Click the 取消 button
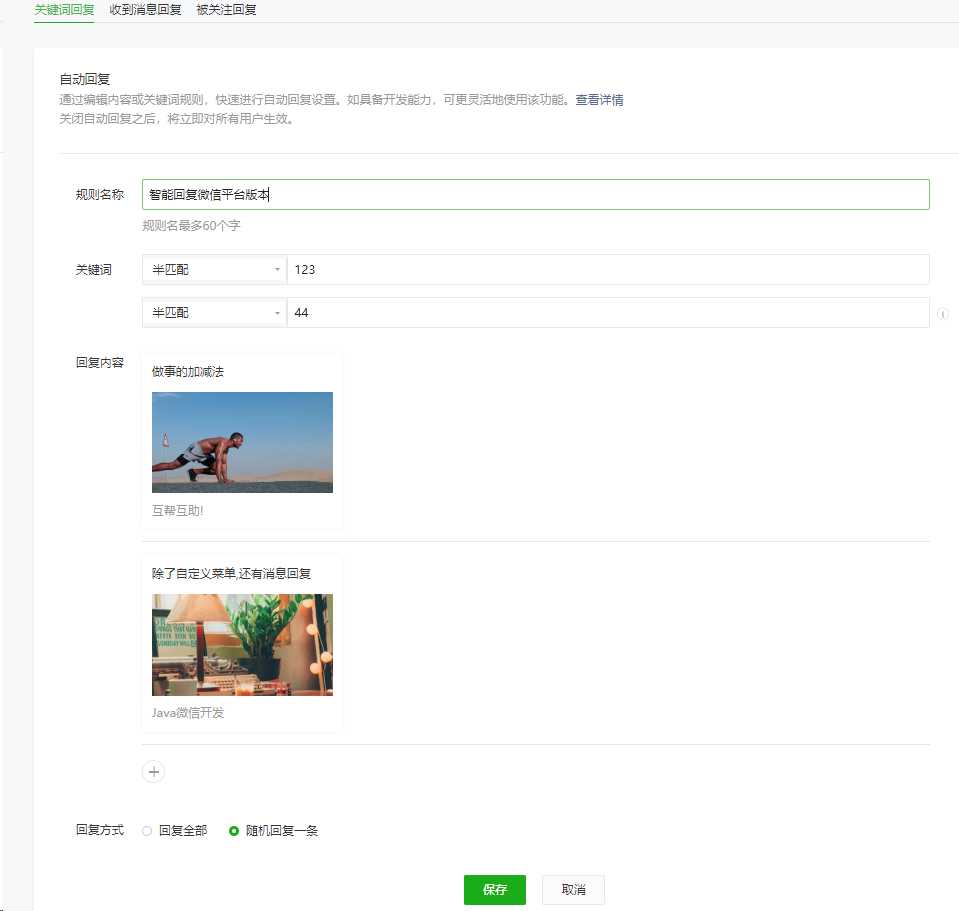This screenshot has height=911, width=959. click(574, 890)
